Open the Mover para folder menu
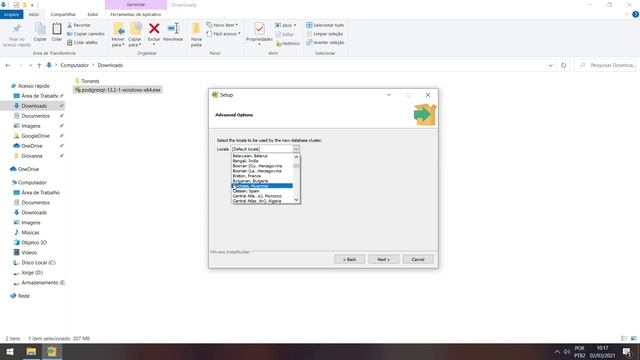Image resolution: width=640 pixels, height=360 pixels. 118,35
